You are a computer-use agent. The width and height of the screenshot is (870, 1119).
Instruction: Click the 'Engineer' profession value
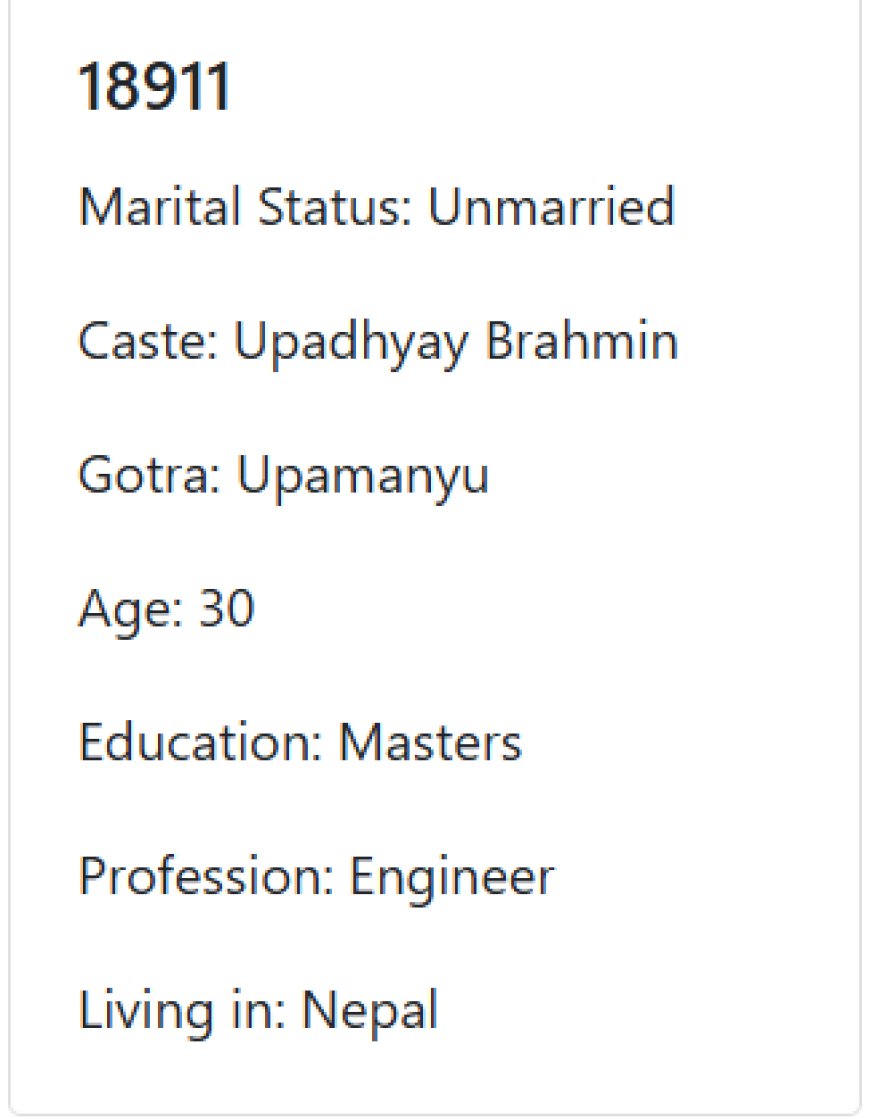[452, 879]
